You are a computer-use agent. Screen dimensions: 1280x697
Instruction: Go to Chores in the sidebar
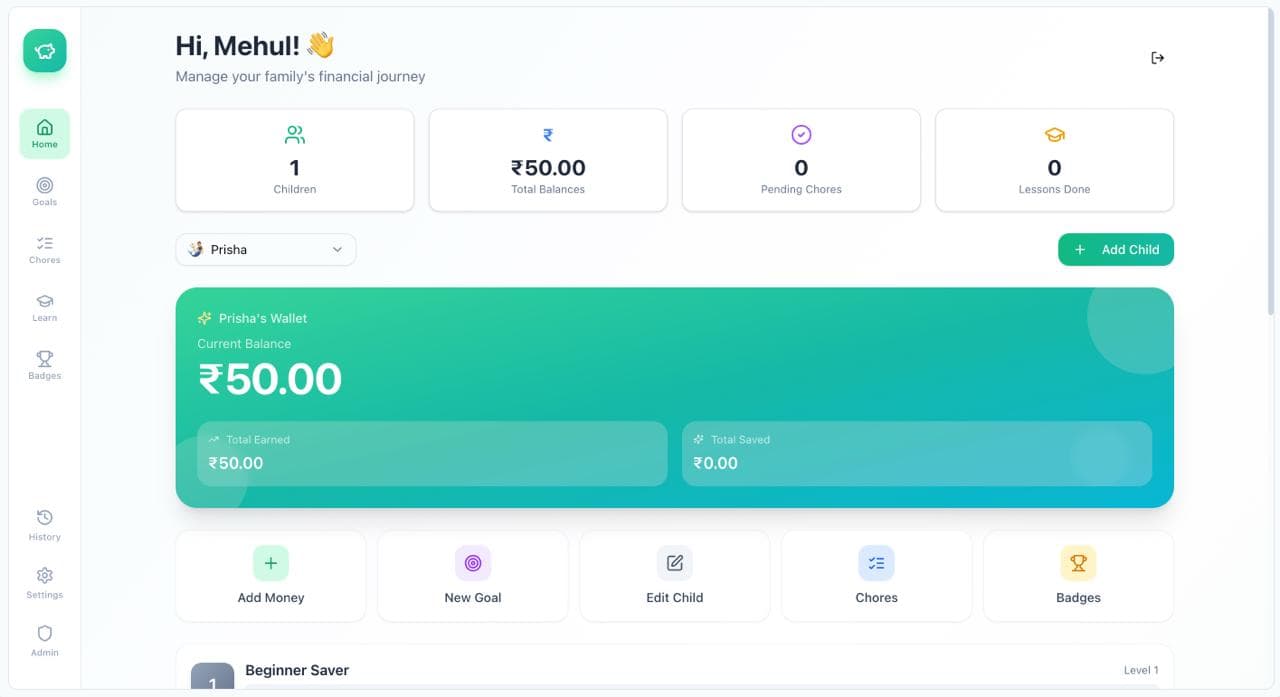pyautogui.click(x=45, y=249)
